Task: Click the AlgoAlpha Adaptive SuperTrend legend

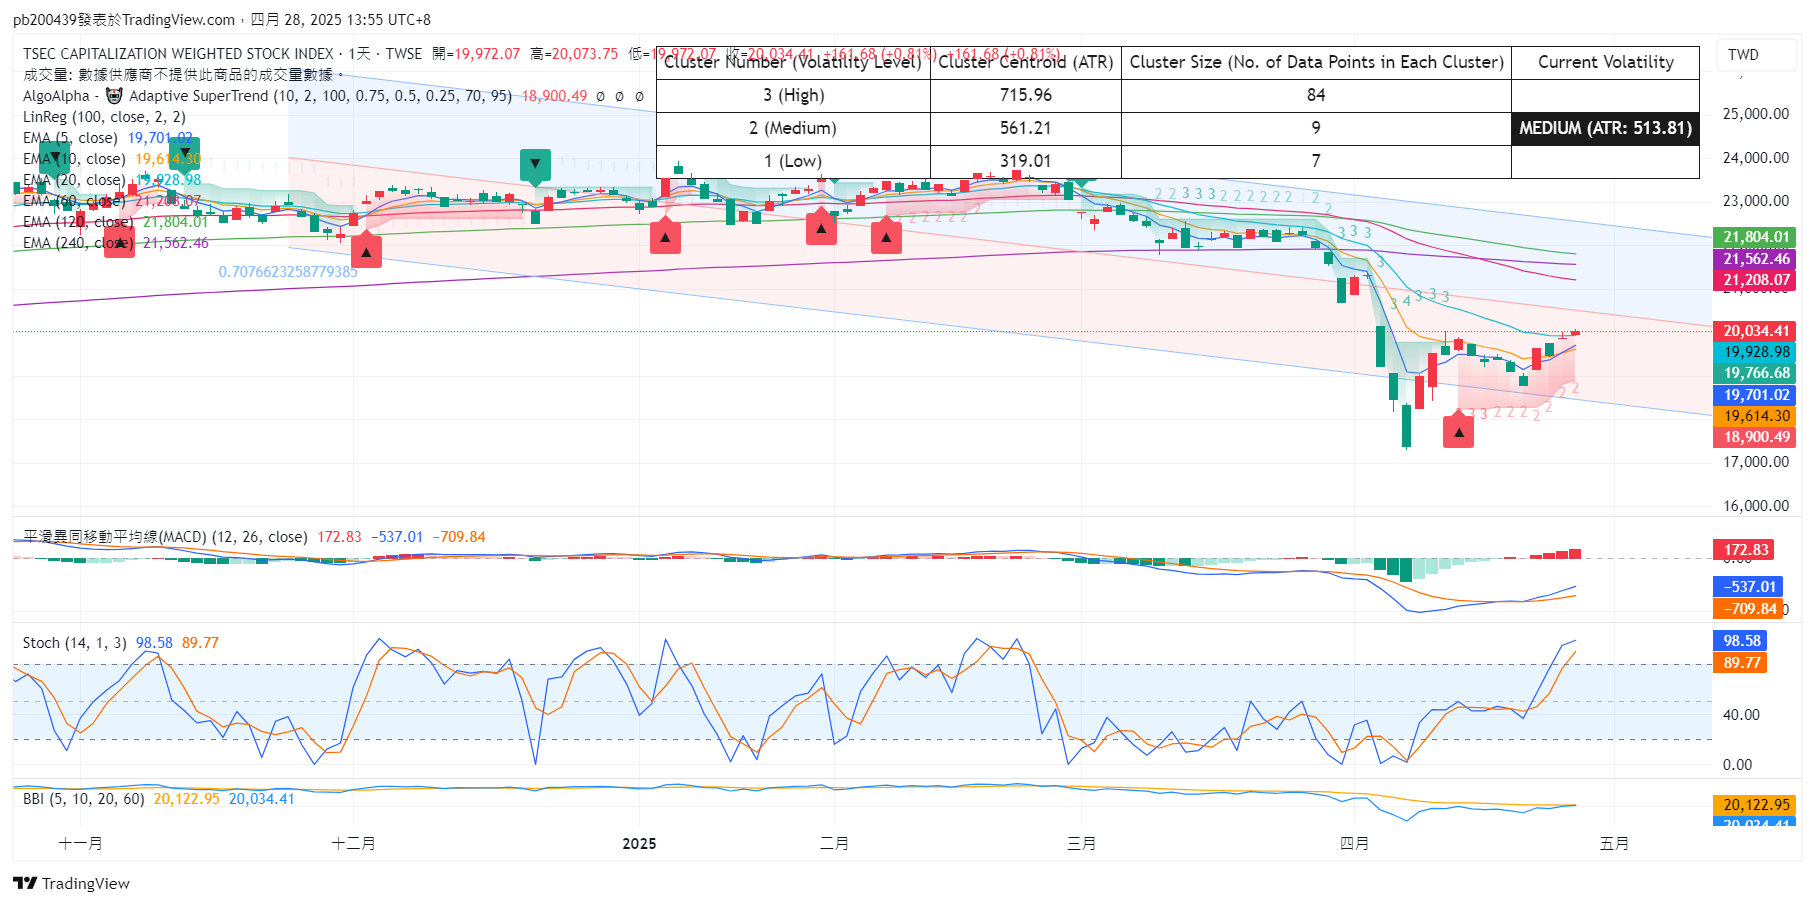Action: click(267, 96)
